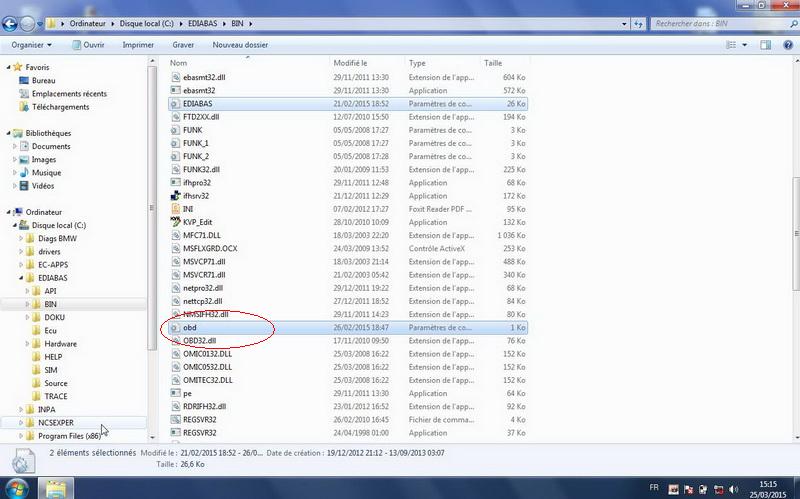The image size is (800, 499).
Task: Click the file list vertical scrollbar
Action: click(x=795, y=233)
